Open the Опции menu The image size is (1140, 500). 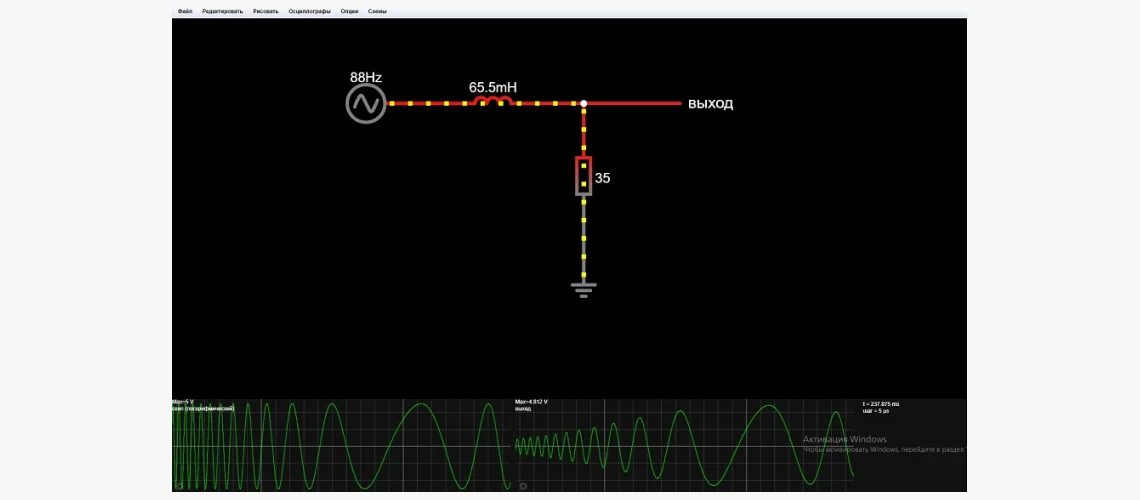tap(349, 11)
